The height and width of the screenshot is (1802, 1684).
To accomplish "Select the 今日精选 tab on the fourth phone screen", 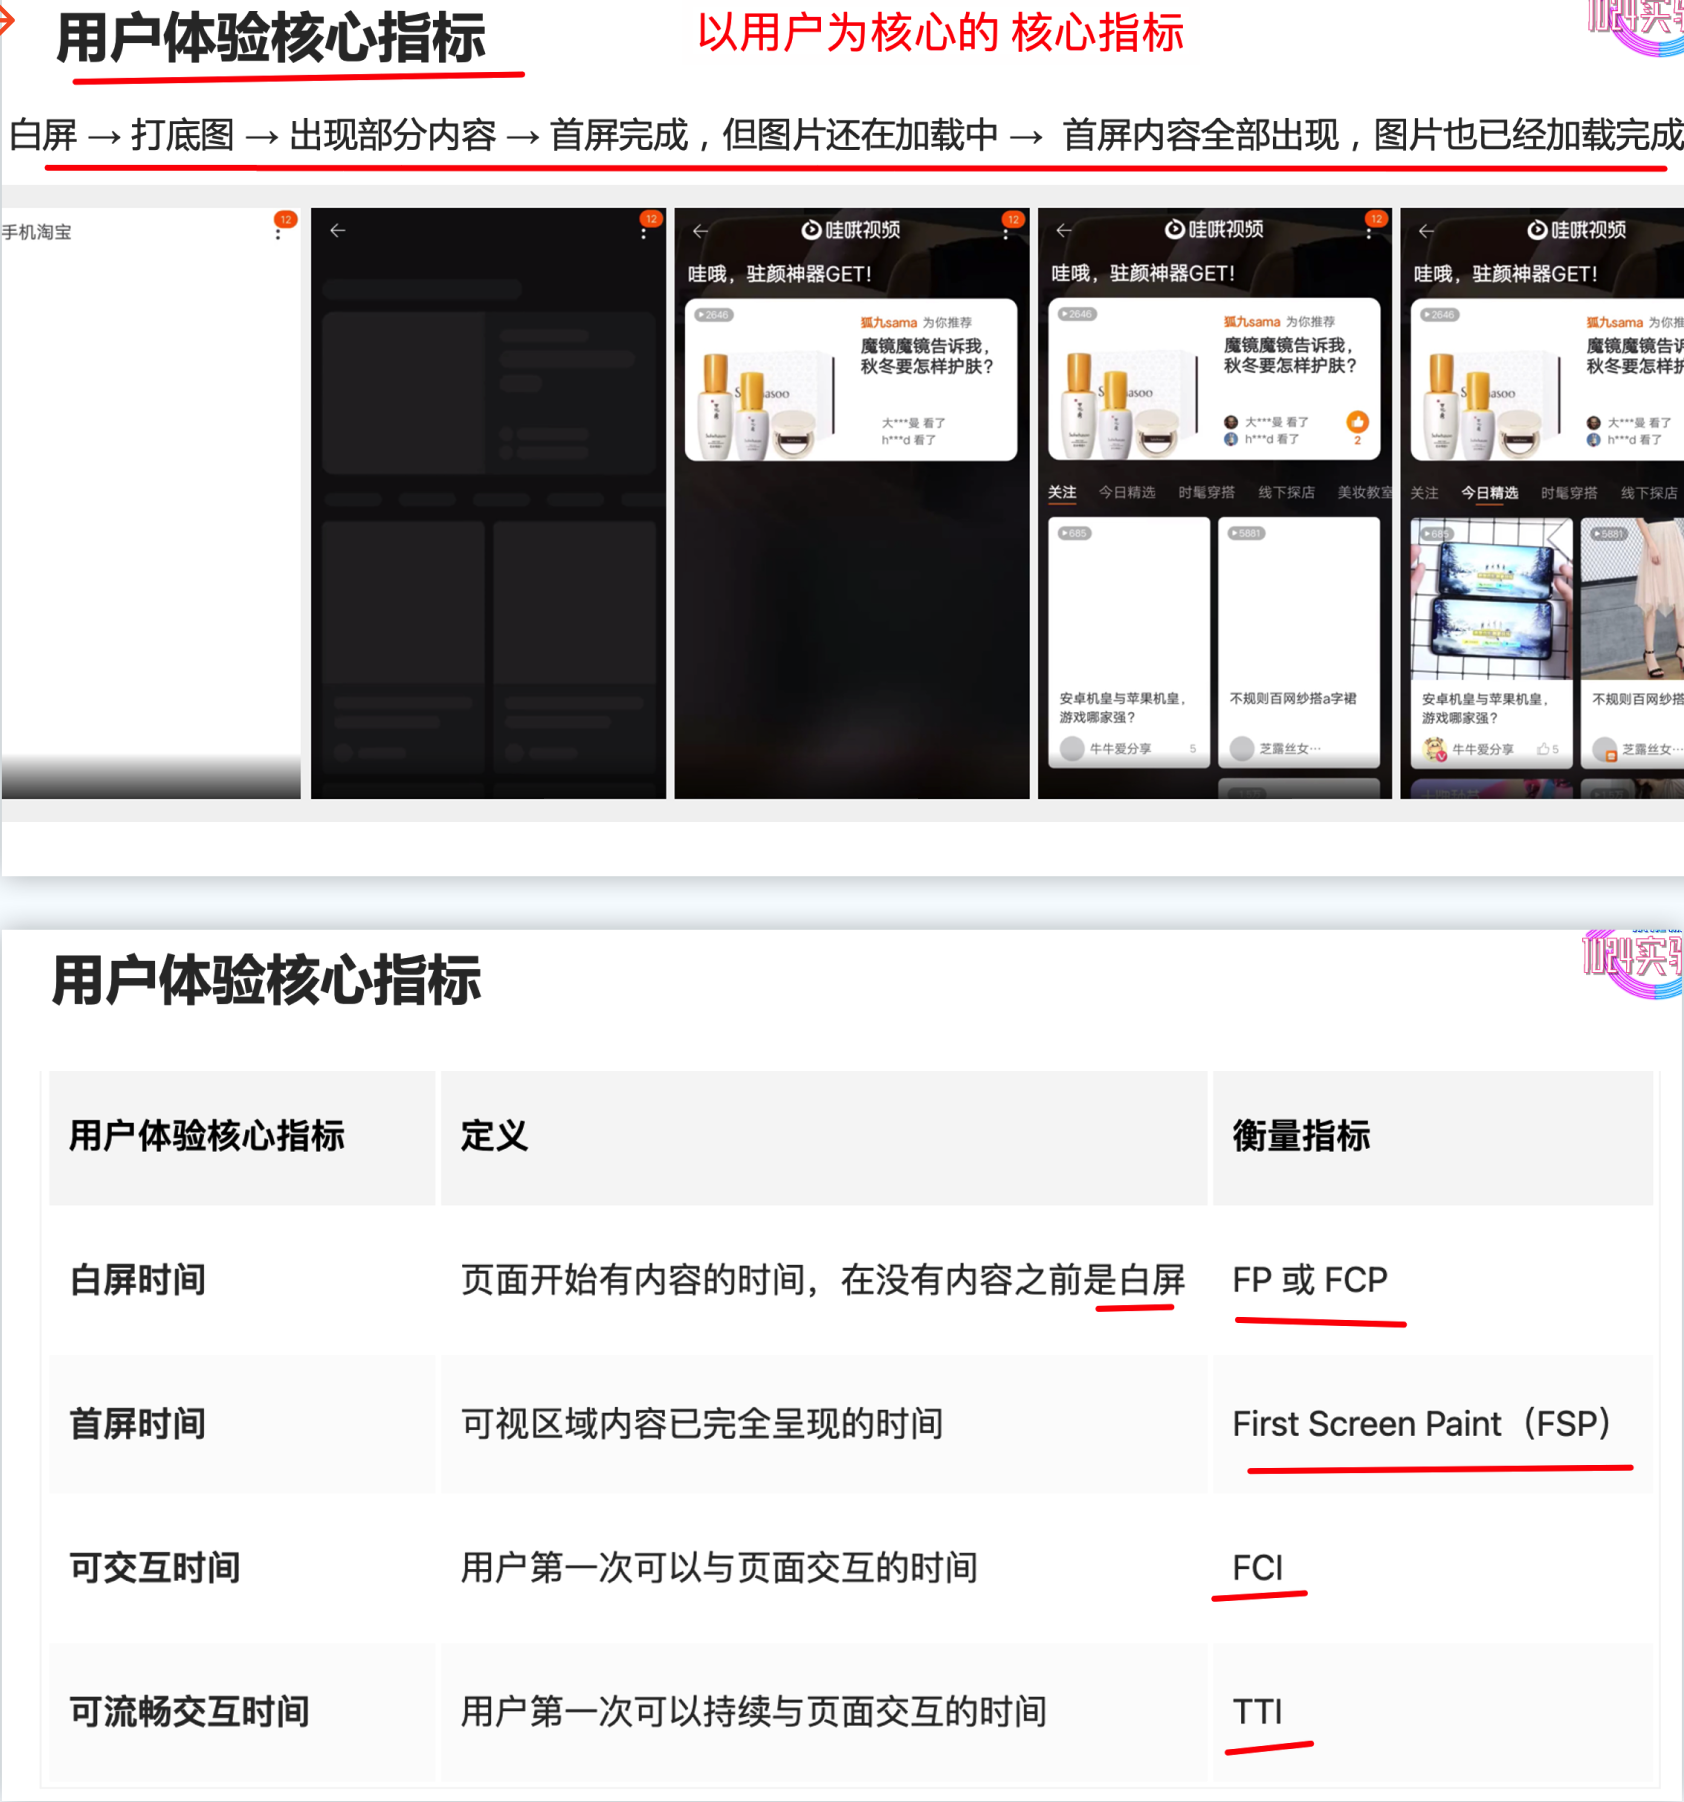I will [x=1127, y=492].
